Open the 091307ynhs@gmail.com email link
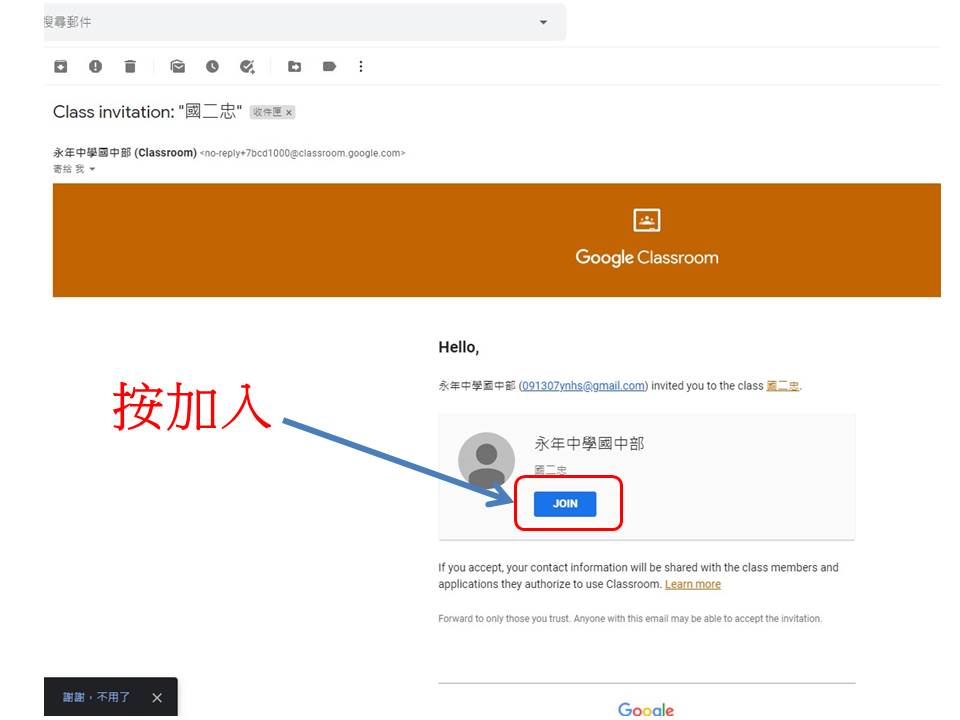The height and width of the screenshot is (720, 960). pos(583,386)
